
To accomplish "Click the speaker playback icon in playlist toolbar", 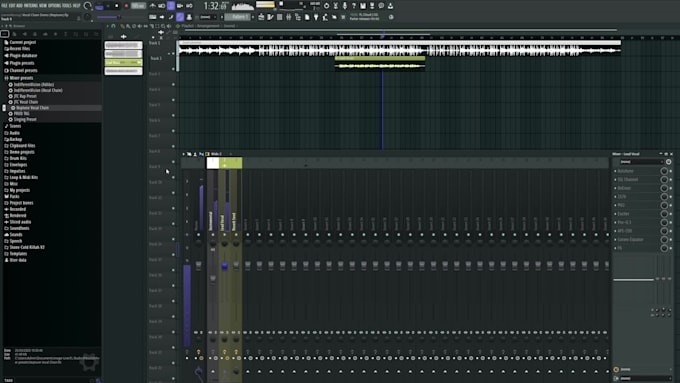I will pyautogui.click(x=169, y=26).
